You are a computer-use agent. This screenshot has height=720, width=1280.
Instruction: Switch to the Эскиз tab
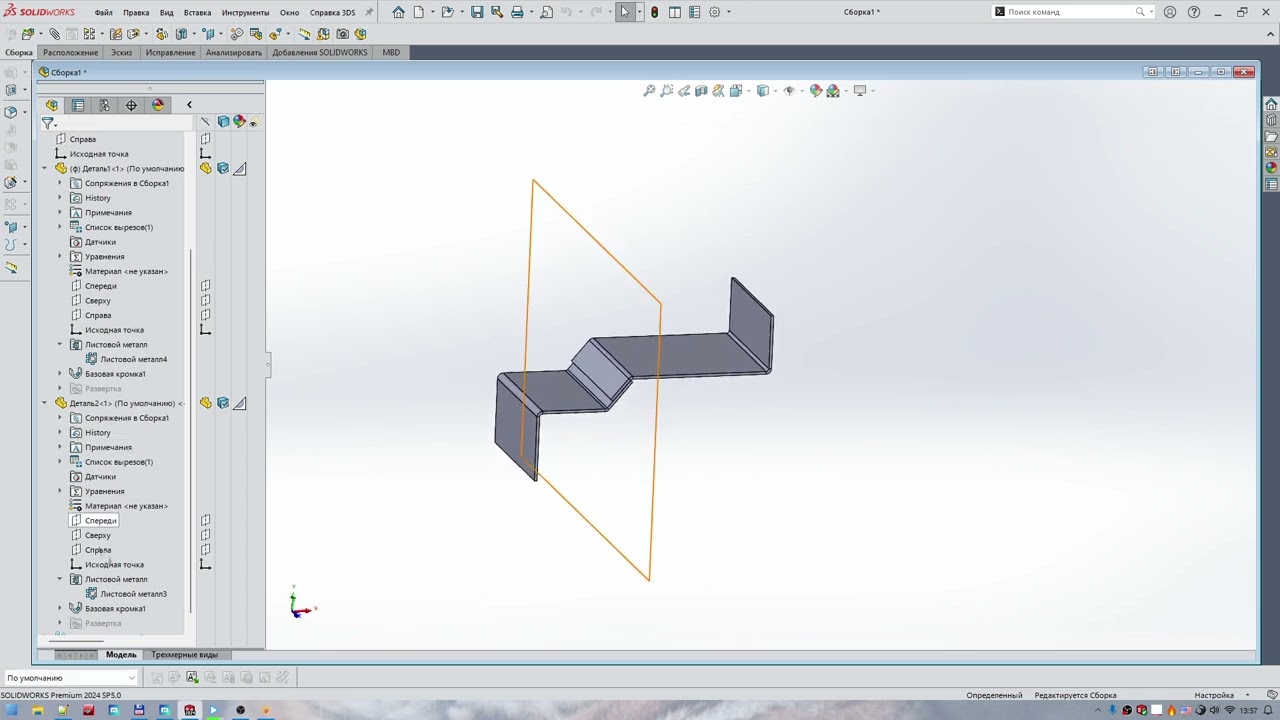click(121, 52)
